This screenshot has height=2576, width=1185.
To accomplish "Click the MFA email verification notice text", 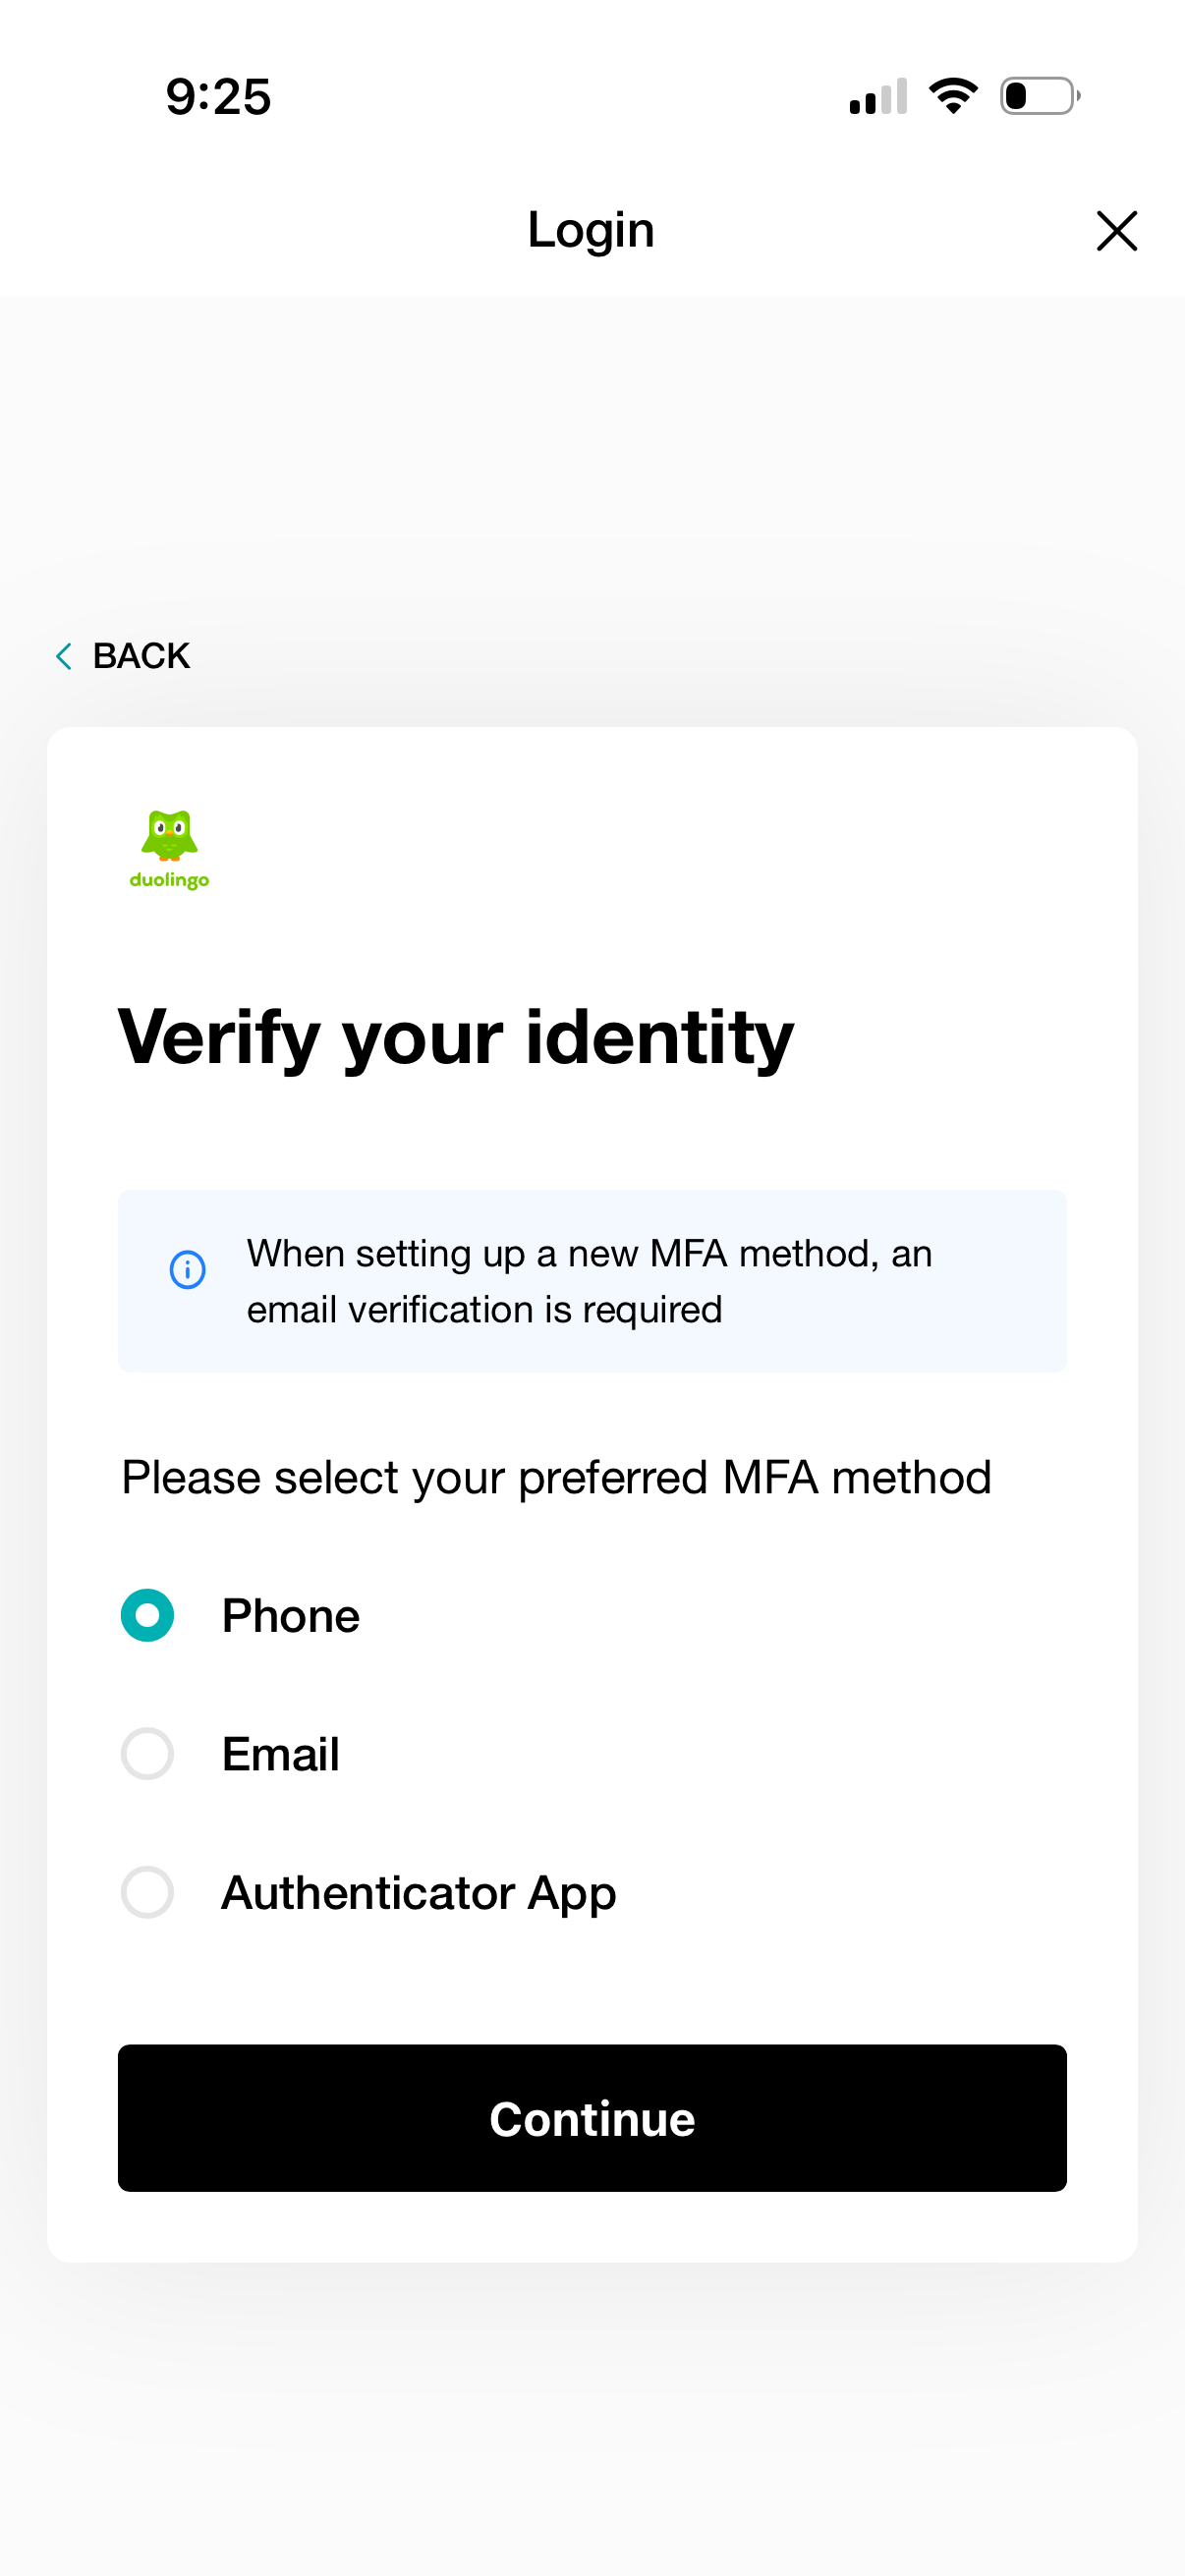I will click(x=589, y=1281).
